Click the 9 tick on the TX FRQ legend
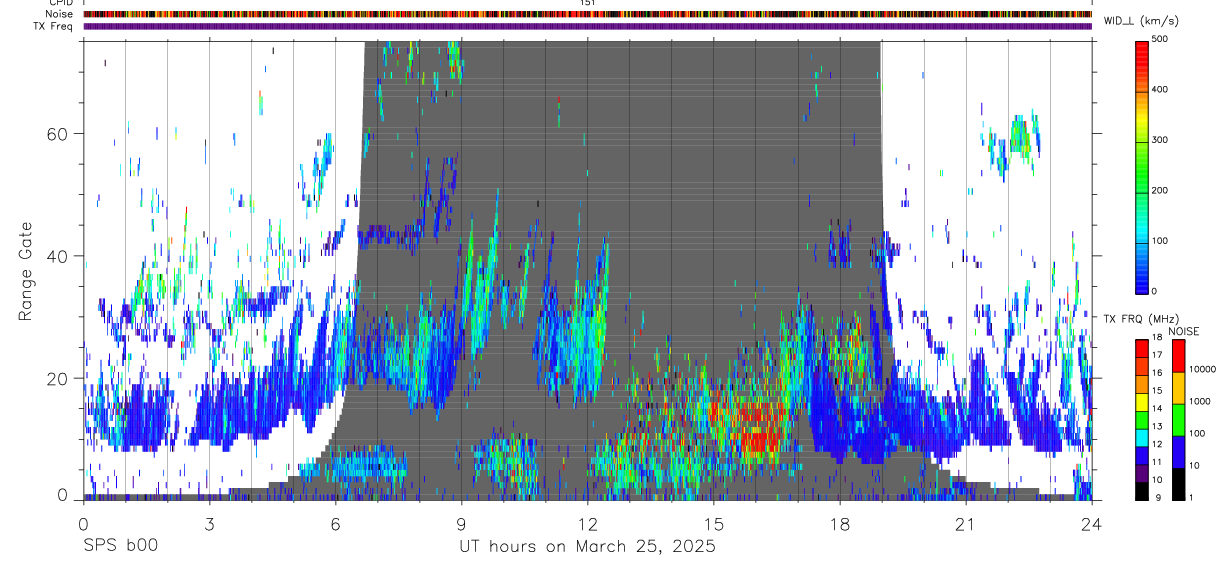Image resolution: width=1228 pixels, height=567 pixels. pyautogui.click(x=1159, y=498)
